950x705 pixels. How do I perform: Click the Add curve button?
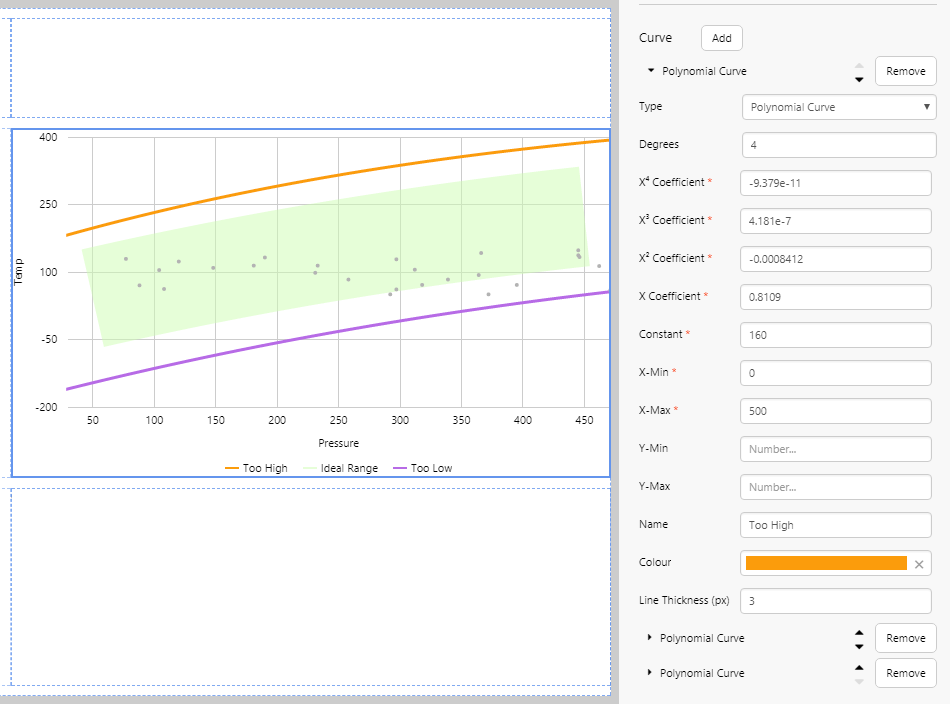[x=722, y=38]
